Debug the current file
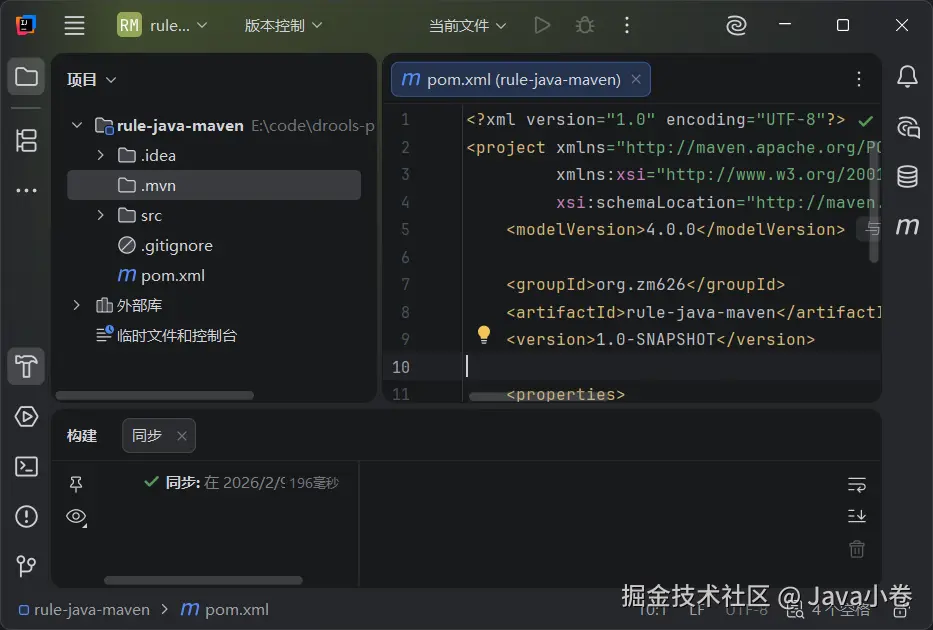The height and width of the screenshot is (630, 933). (x=585, y=26)
